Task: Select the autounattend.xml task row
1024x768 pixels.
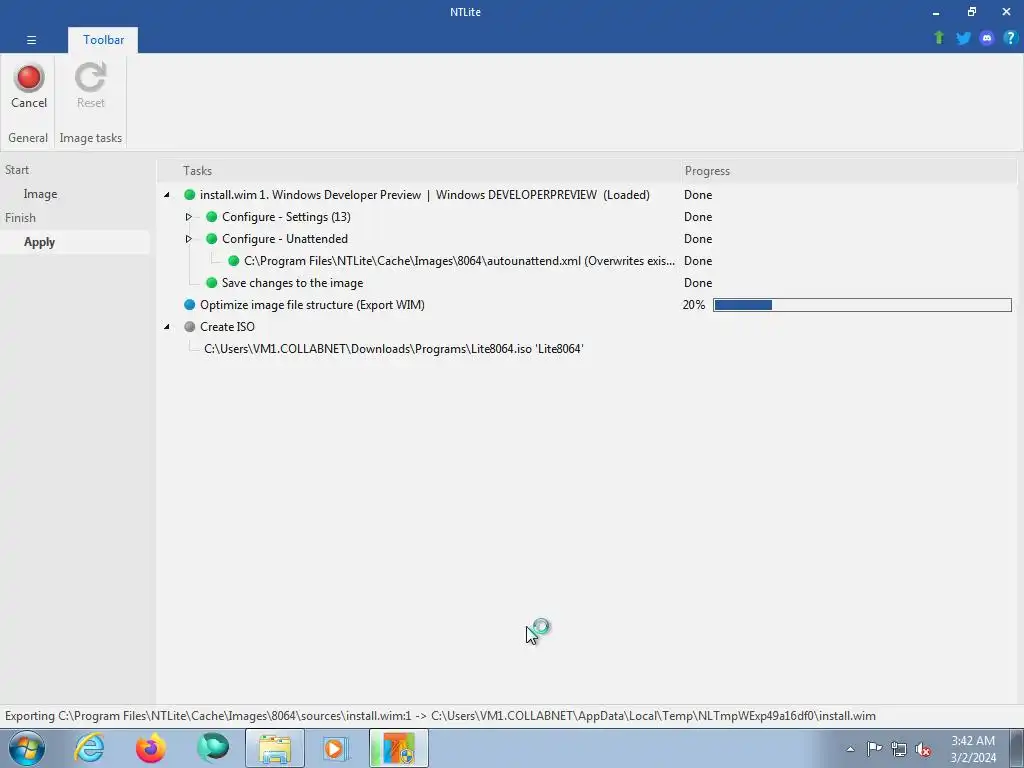Action: point(459,261)
